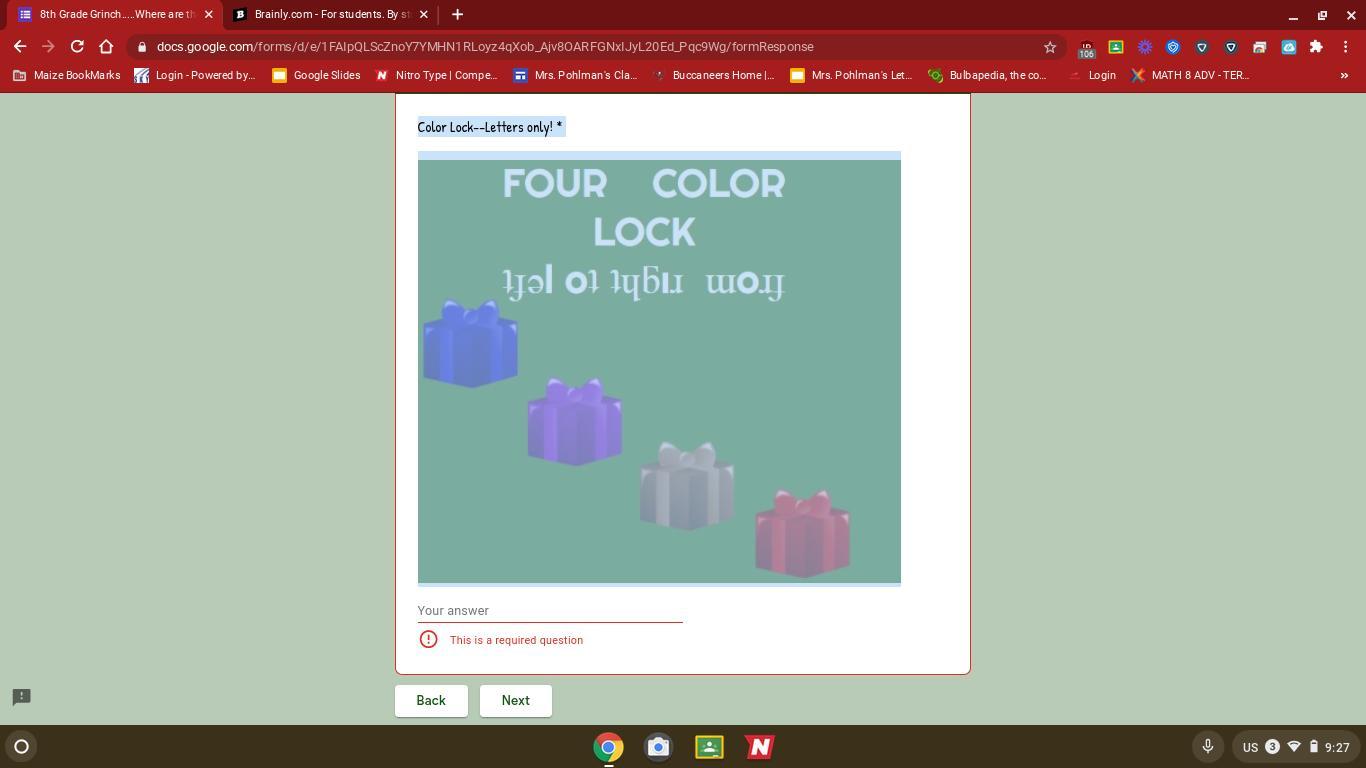Open the Extensions puzzle piece menu
The width and height of the screenshot is (1366, 768).
(1316, 47)
